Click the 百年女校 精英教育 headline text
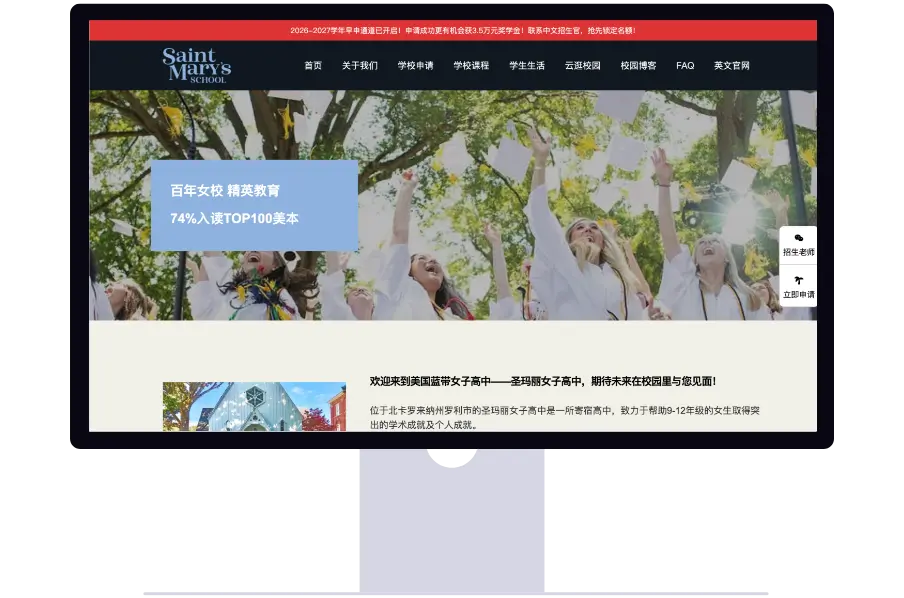This screenshot has width=904, height=598. [225, 190]
